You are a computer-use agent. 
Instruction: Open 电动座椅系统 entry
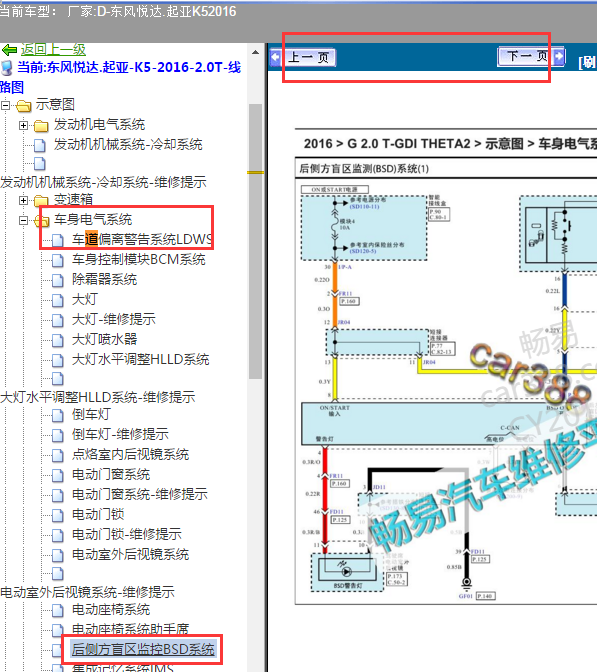(x=111, y=609)
